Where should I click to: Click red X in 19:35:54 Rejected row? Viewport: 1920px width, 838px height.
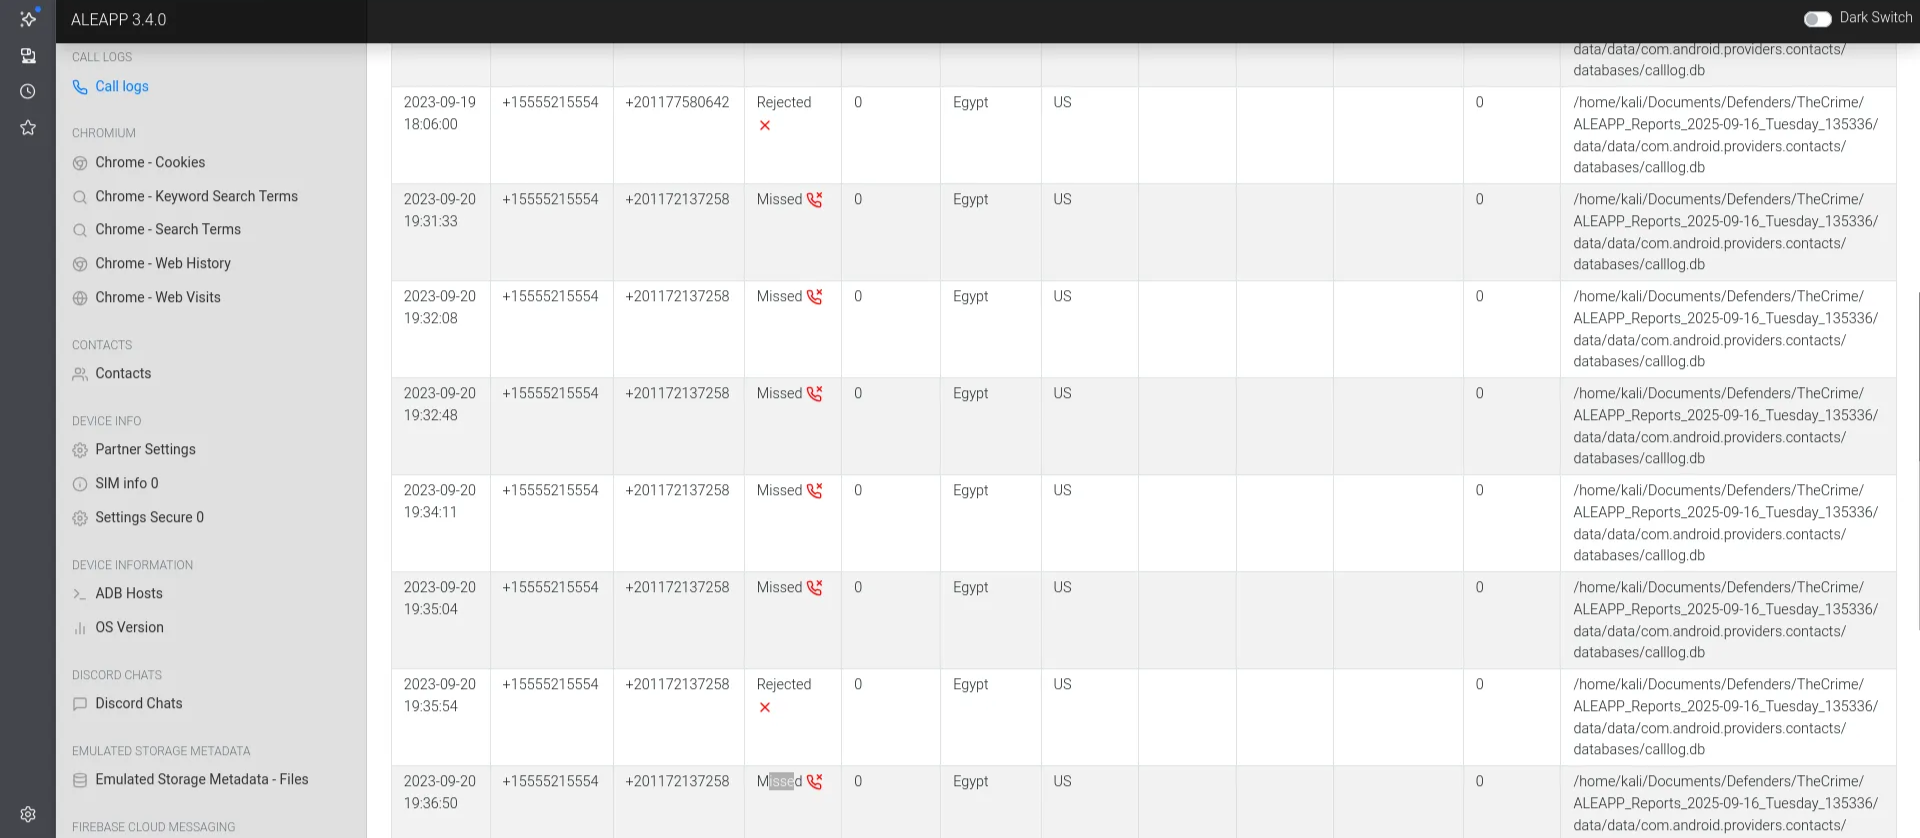(x=765, y=707)
